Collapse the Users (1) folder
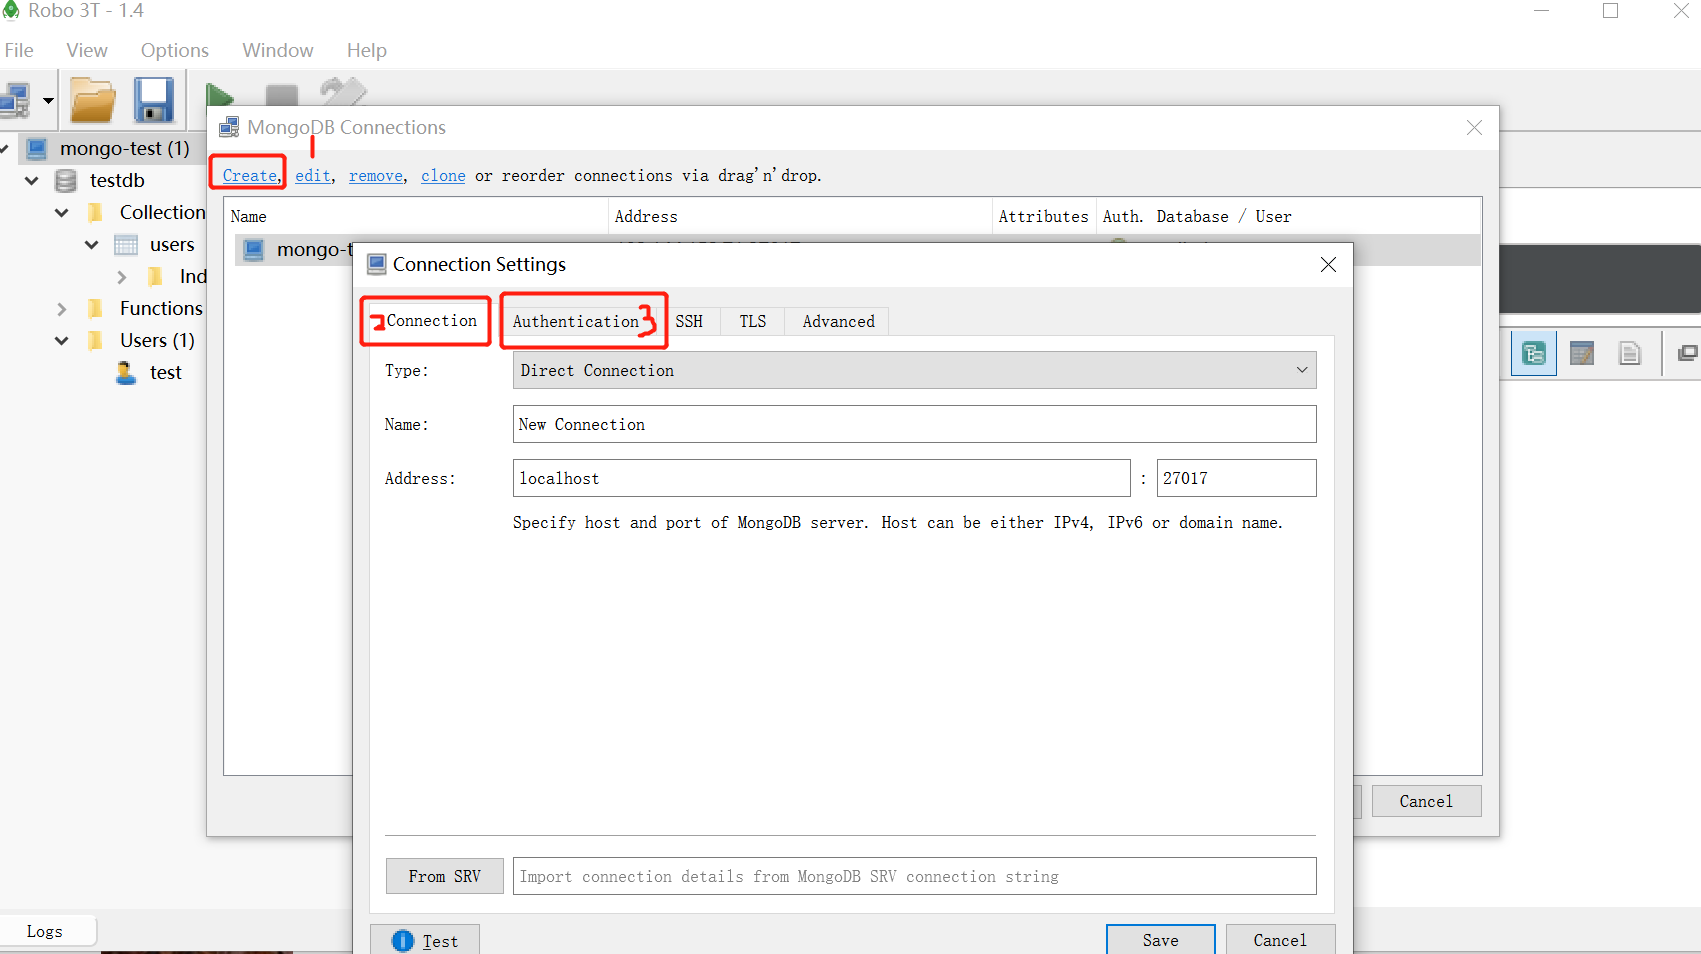This screenshot has height=954, width=1701. pos(62,341)
